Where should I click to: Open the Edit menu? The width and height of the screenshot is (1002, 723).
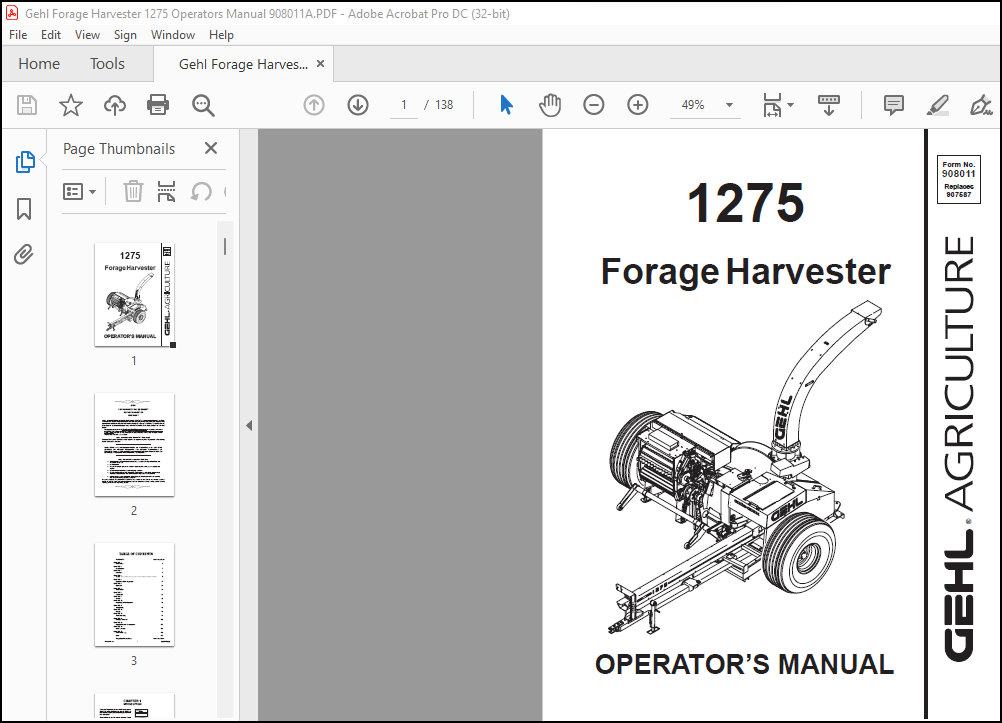[50, 35]
